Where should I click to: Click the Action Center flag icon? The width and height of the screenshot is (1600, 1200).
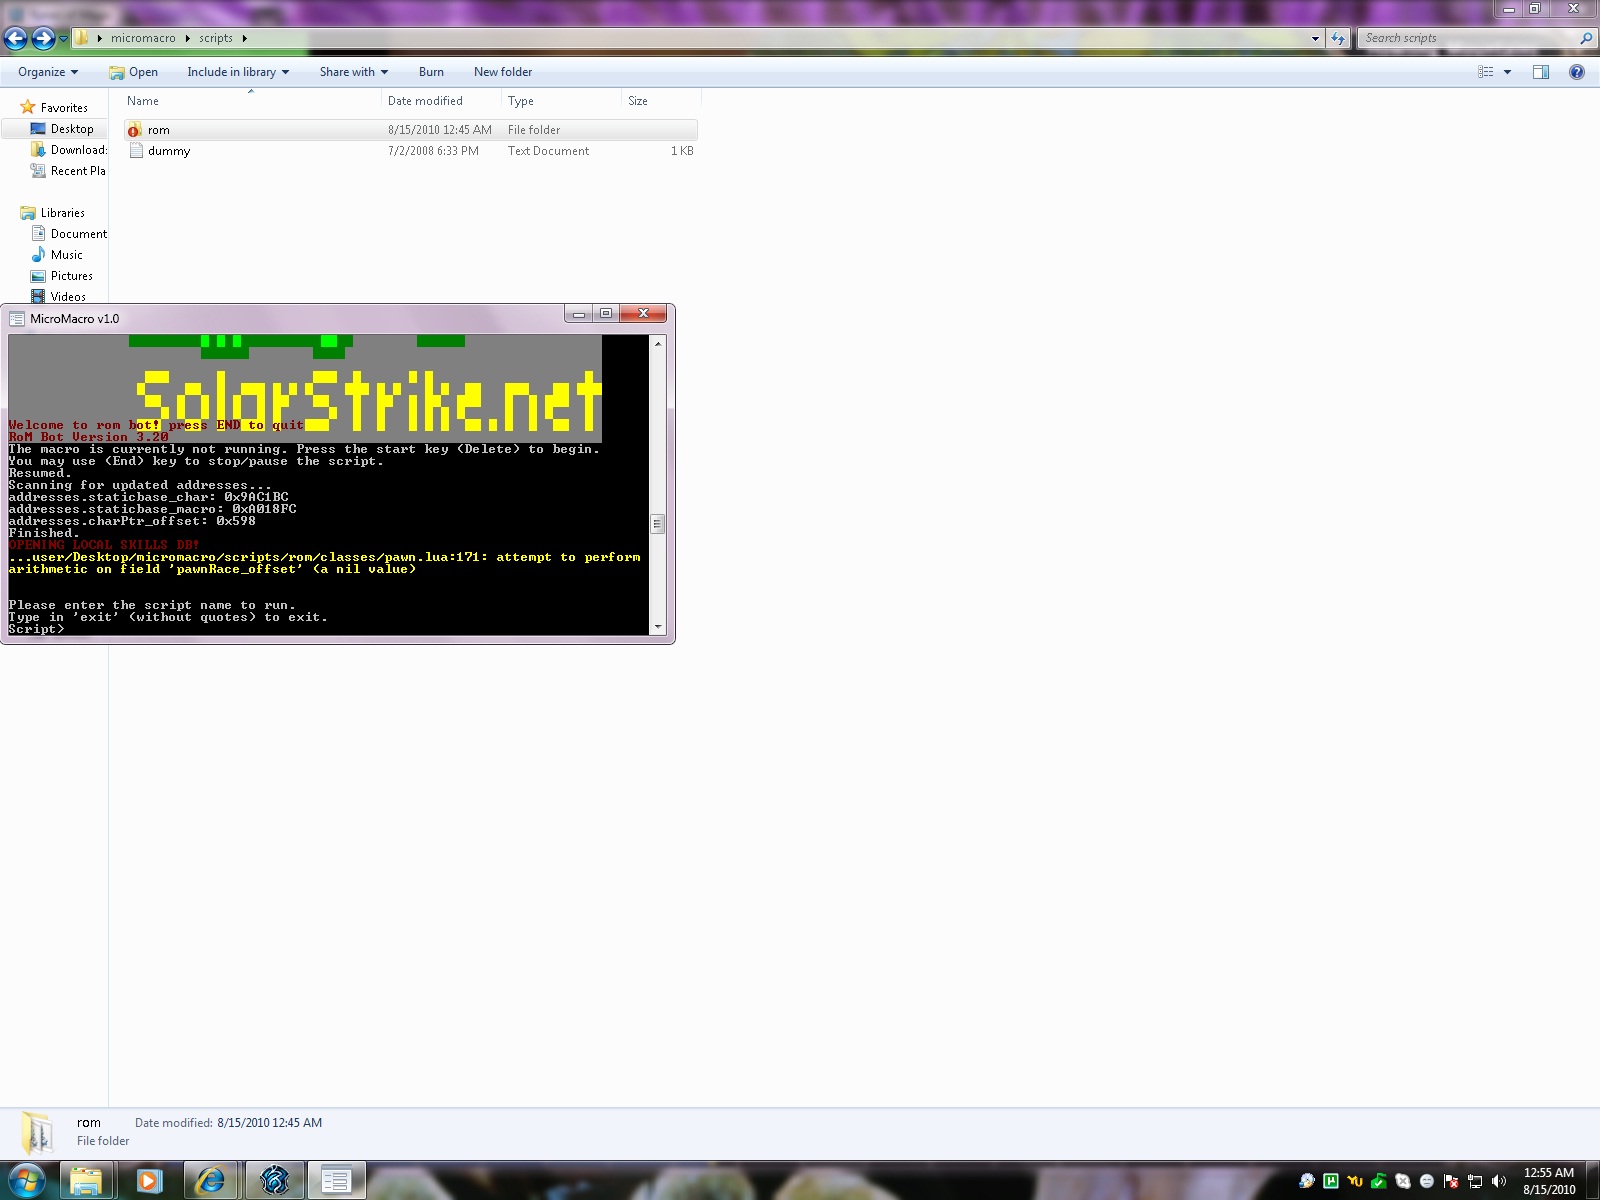pyautogui.click(x=1451, y=1181)
